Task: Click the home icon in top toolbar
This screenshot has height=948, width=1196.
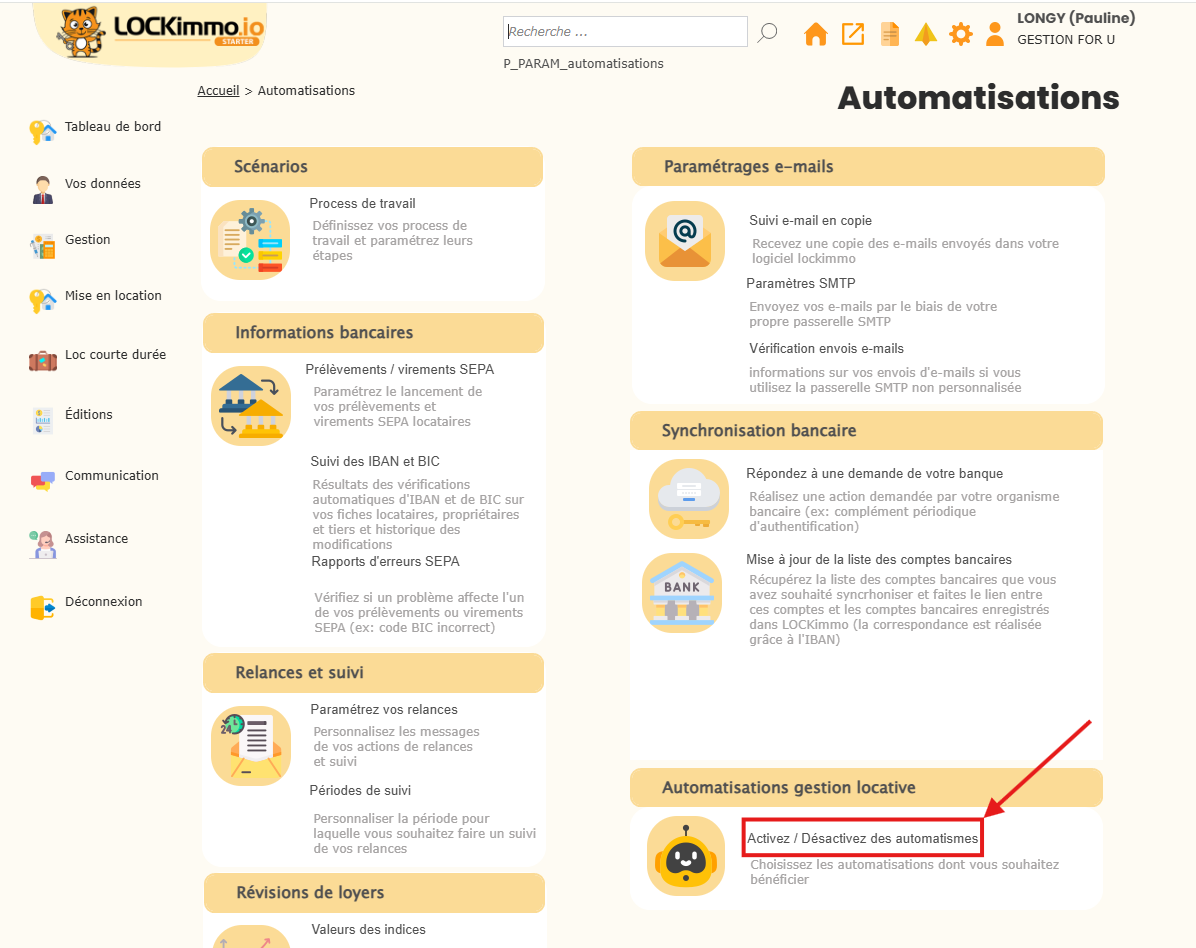Action: pos(816,34)
